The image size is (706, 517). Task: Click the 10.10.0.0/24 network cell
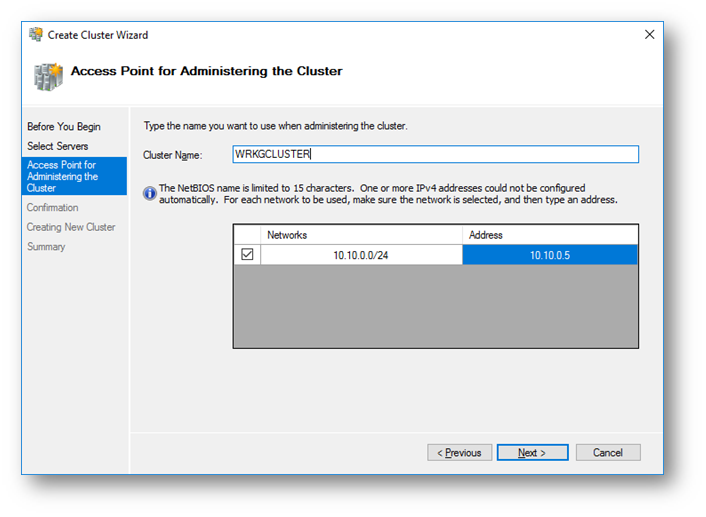pyautogui.click(x=361, y=255)
